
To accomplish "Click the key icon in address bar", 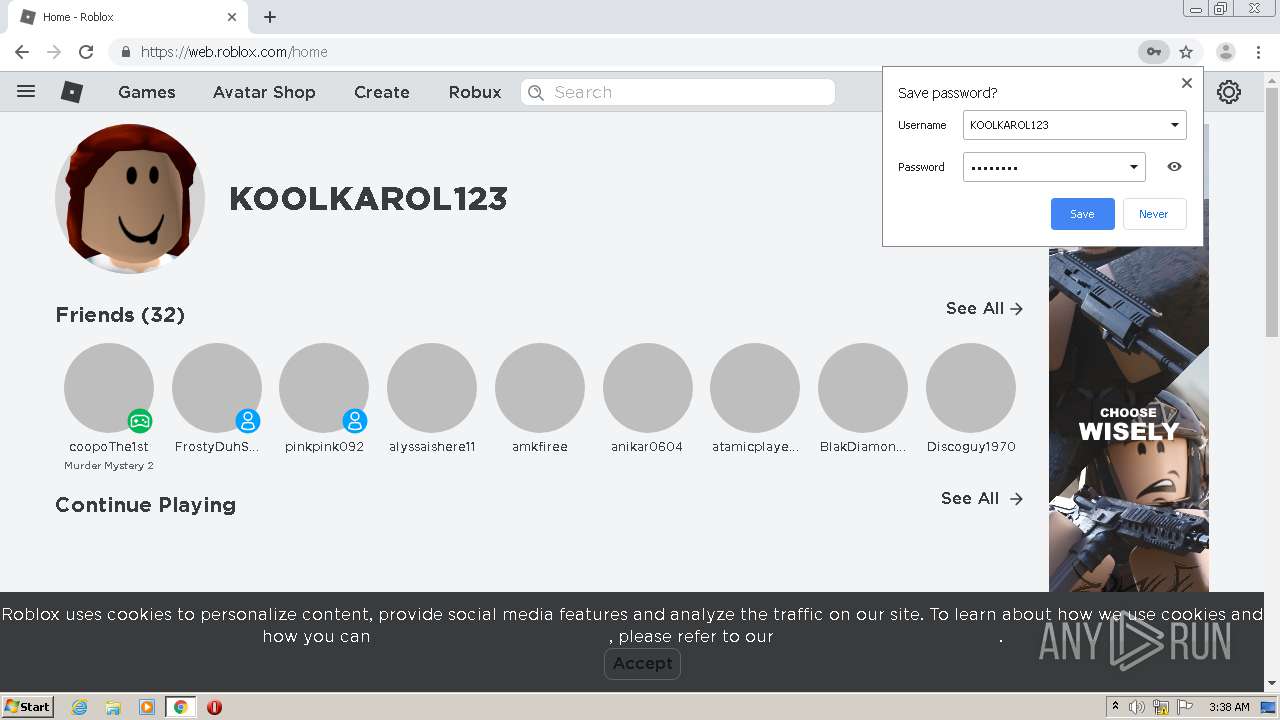I will click(1153, 52).
